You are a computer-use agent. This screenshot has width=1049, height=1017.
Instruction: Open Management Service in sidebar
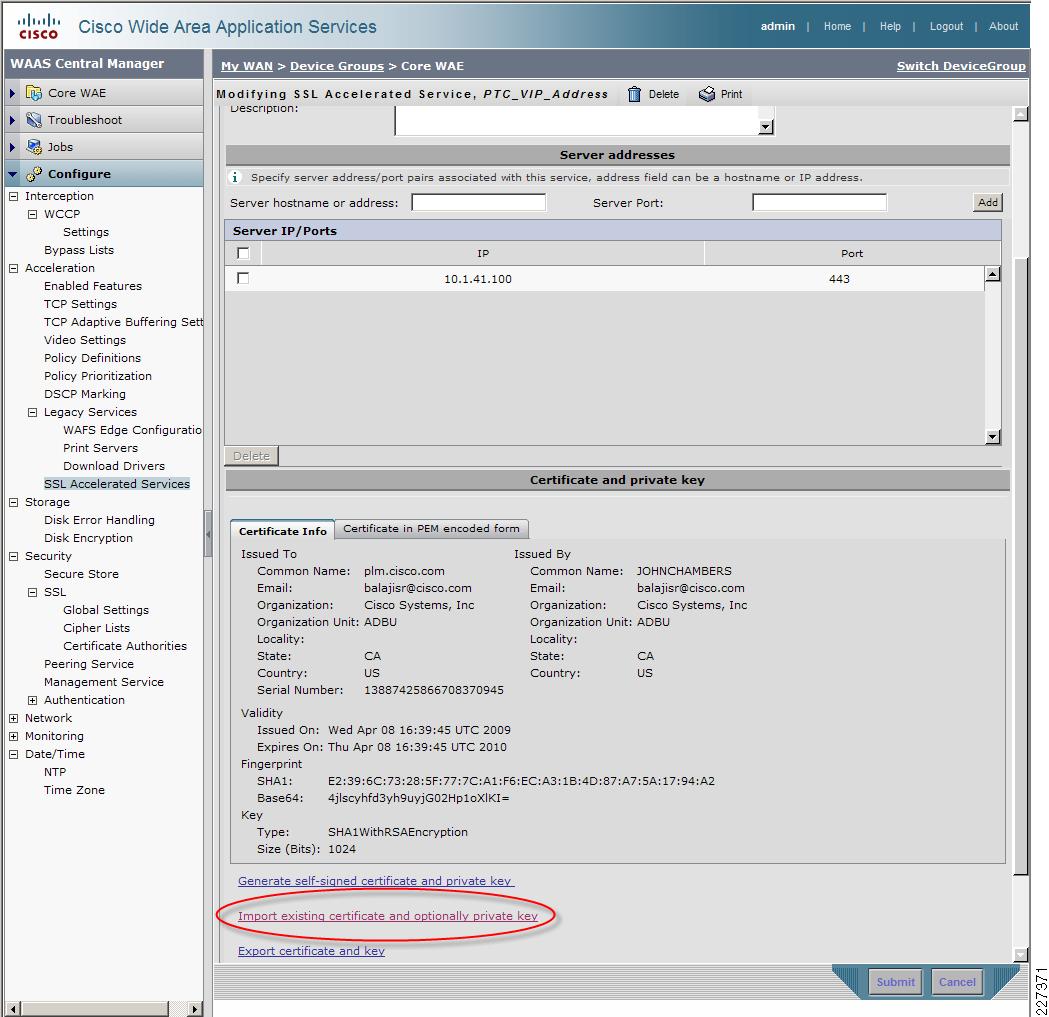(x=104, y=682)
